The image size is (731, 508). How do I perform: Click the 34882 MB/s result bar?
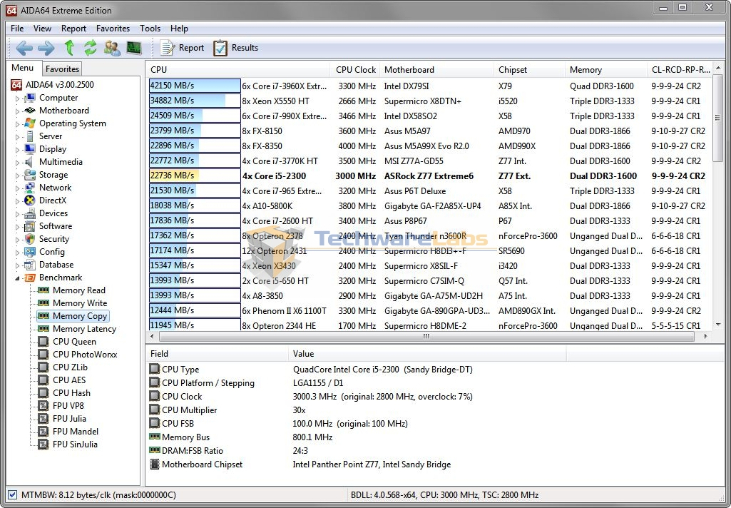(x=194, y=101)
